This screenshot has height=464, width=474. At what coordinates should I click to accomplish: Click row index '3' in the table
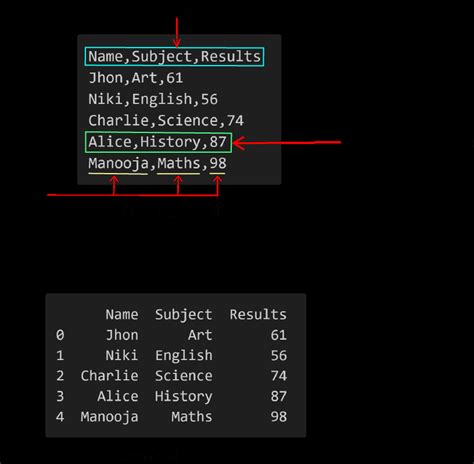(x=60, y=396)
